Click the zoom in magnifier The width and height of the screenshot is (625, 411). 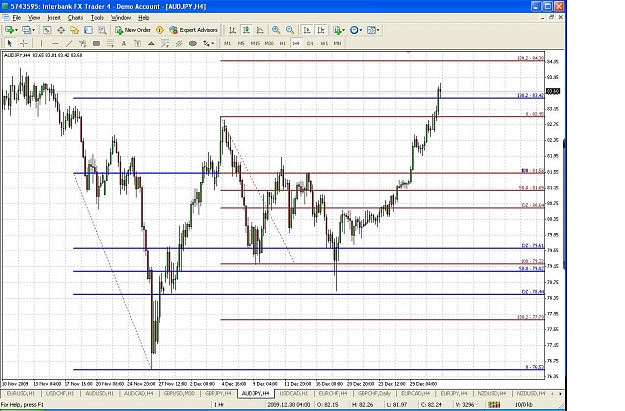click(x=276, y=30)
